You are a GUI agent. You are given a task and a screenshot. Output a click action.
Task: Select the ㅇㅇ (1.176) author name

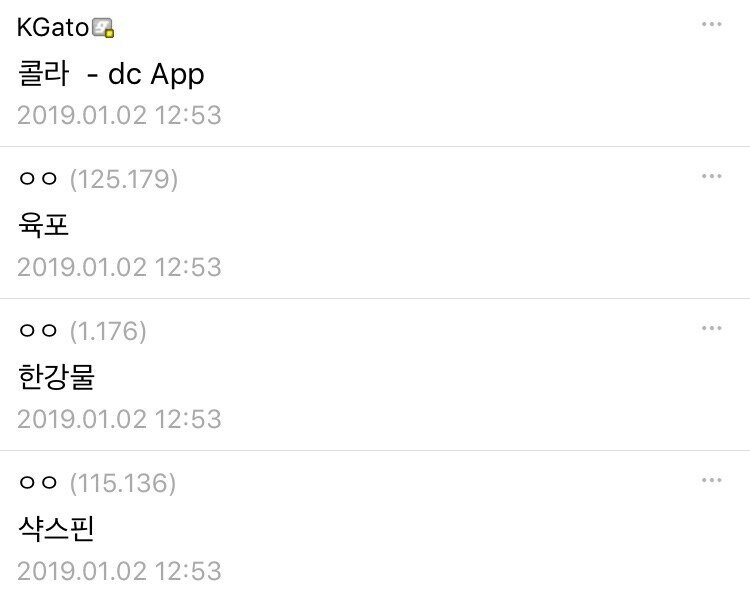(x=38, y=330)
